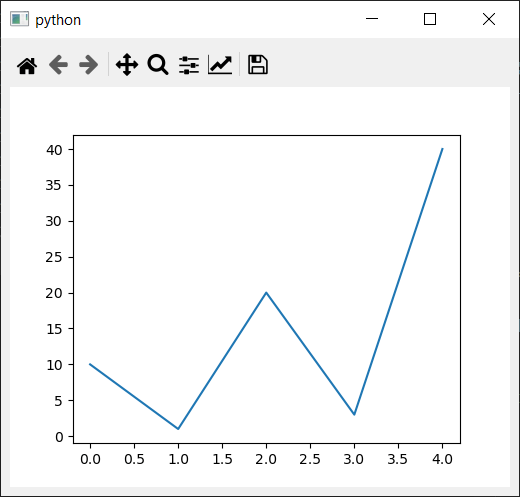
Task: Save the figure with floppy disk icon
Action: (x=257, y=64)
